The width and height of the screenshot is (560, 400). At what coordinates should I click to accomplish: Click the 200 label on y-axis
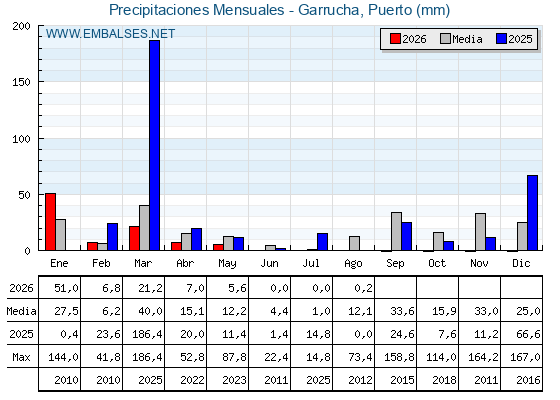(21, 26)
